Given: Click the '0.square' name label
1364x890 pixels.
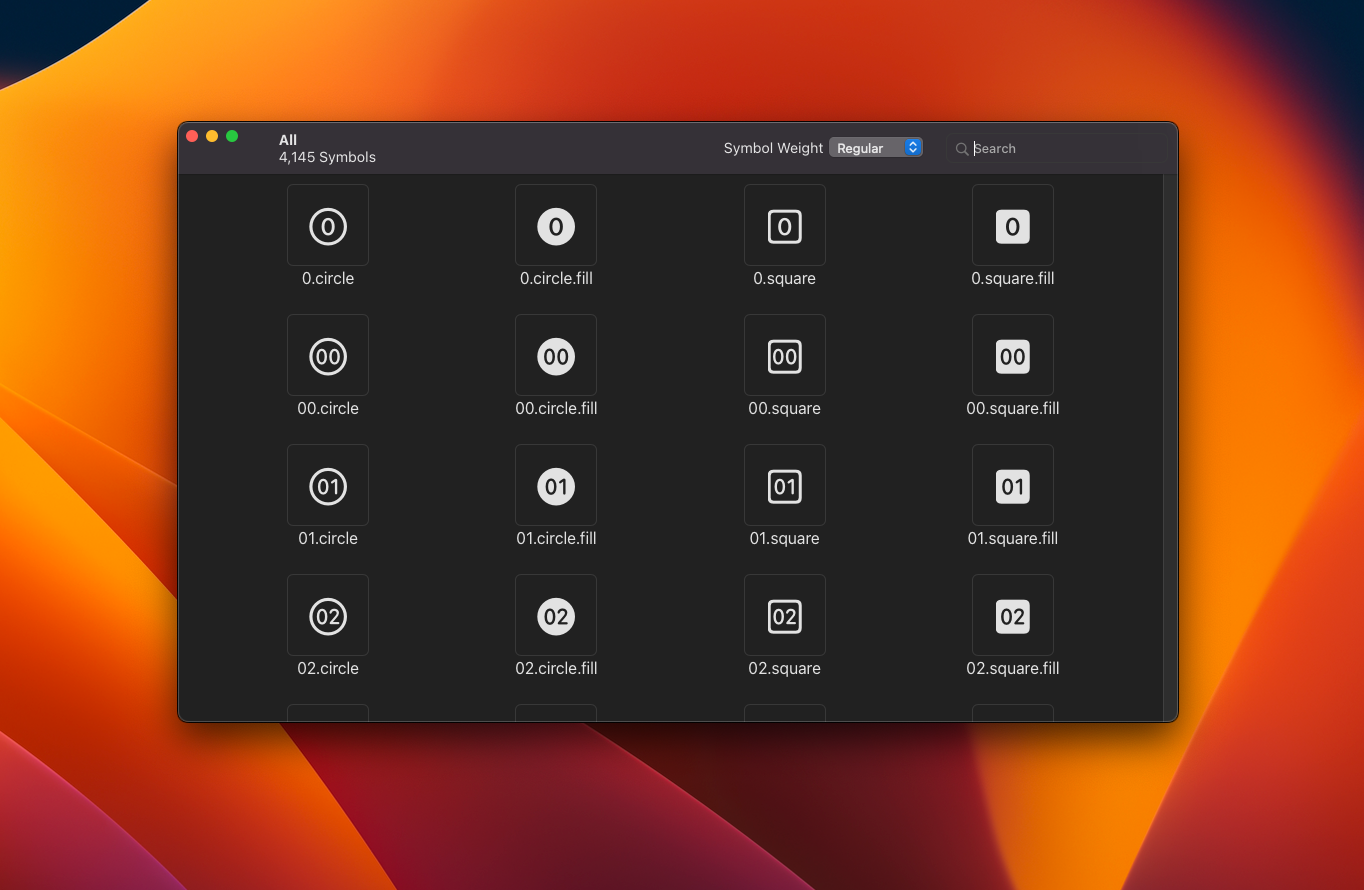Looking at the screenshot, I should coord(785,279).
